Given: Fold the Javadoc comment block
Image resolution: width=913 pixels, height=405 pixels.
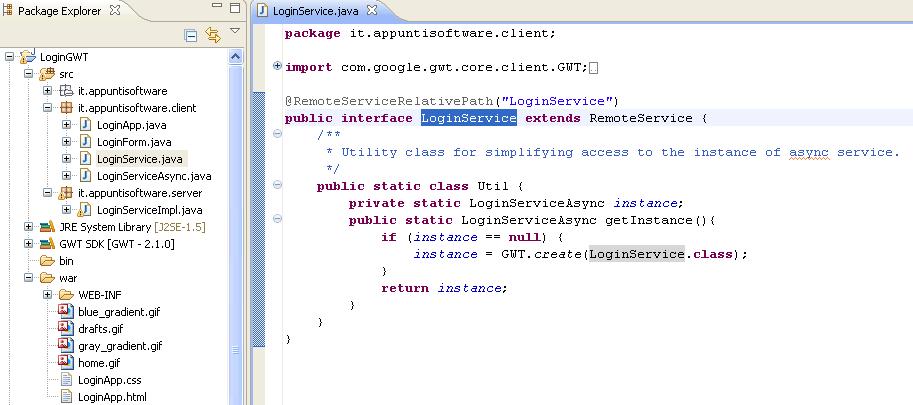Looking at the screenshot, I should pyautogui.click(x=277, y=134).
